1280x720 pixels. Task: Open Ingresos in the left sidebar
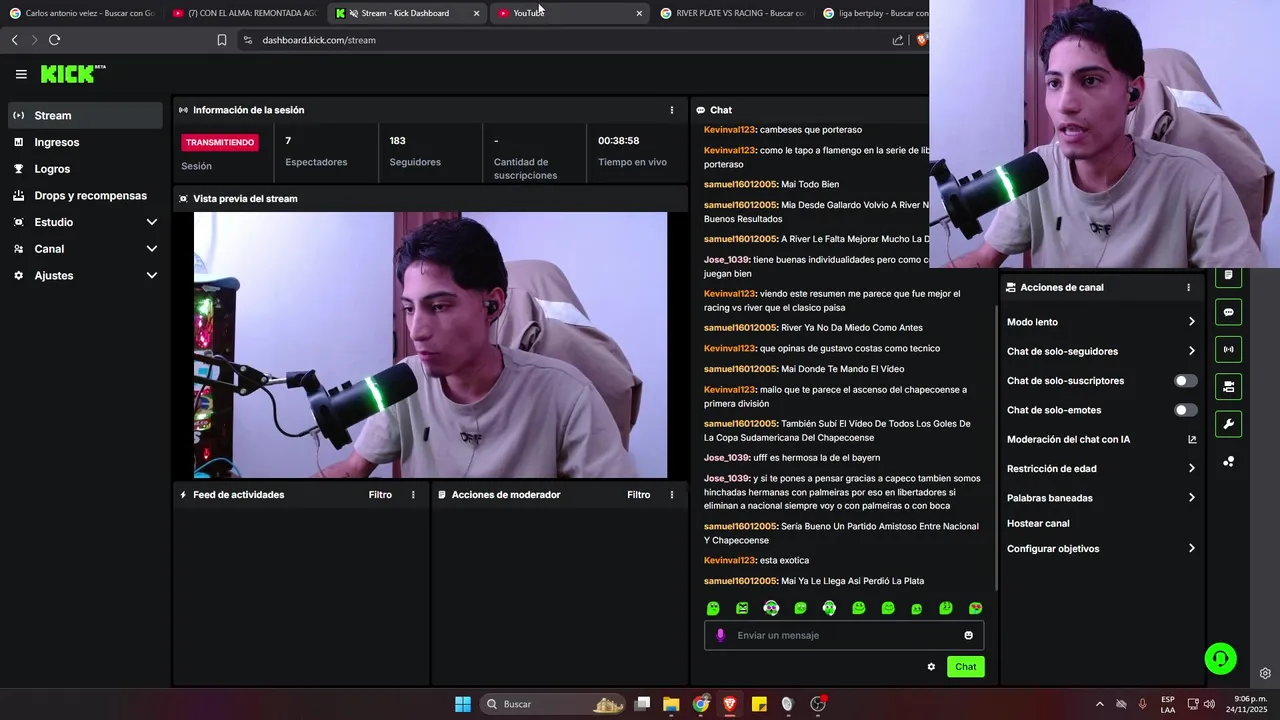tap(86, 142)
